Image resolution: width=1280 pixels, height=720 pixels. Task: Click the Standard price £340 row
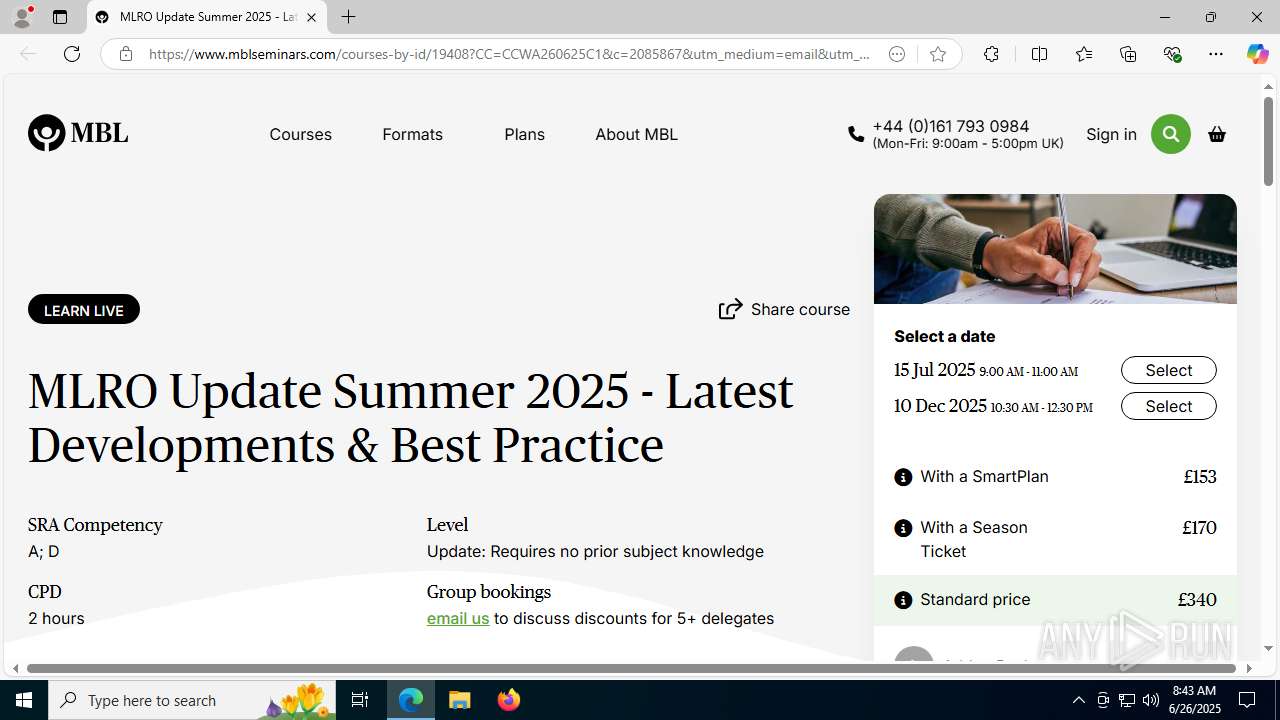point(1055,600)
